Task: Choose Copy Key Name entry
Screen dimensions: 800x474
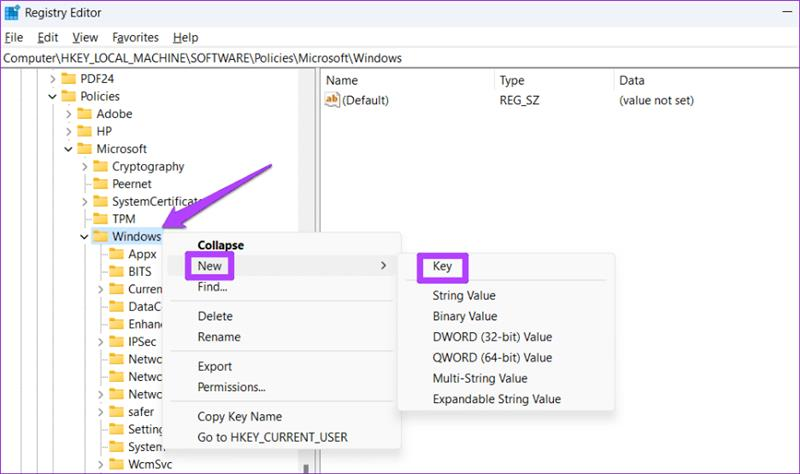Action: pyautogui.click(x=240, y=416)
